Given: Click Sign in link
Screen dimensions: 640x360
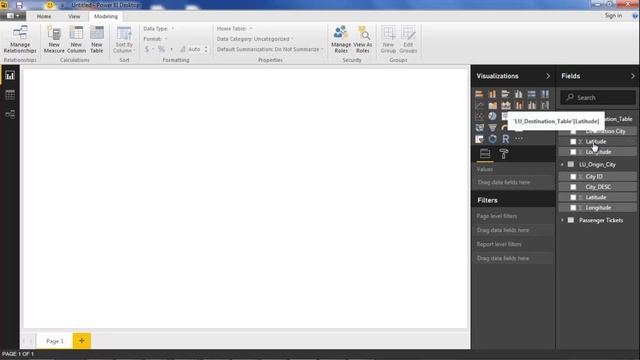Looking at the screenshot, I should tap(613, 16).
